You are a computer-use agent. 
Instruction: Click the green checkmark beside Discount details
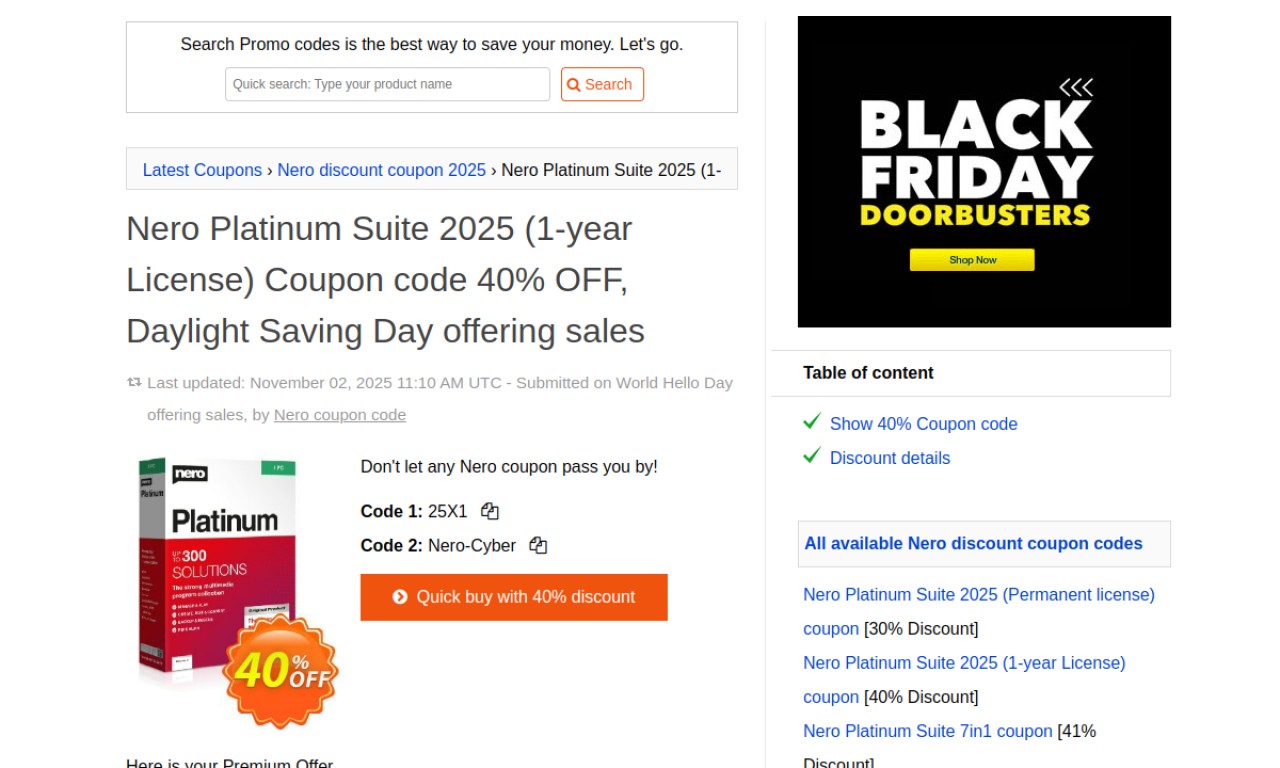[812, 456]
